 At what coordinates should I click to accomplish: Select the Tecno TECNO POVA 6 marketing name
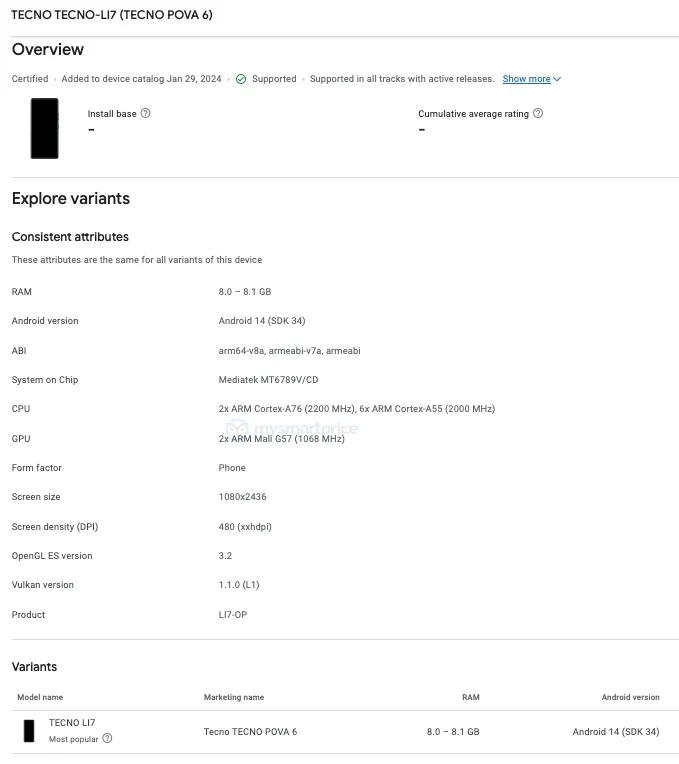coord(250,732)
